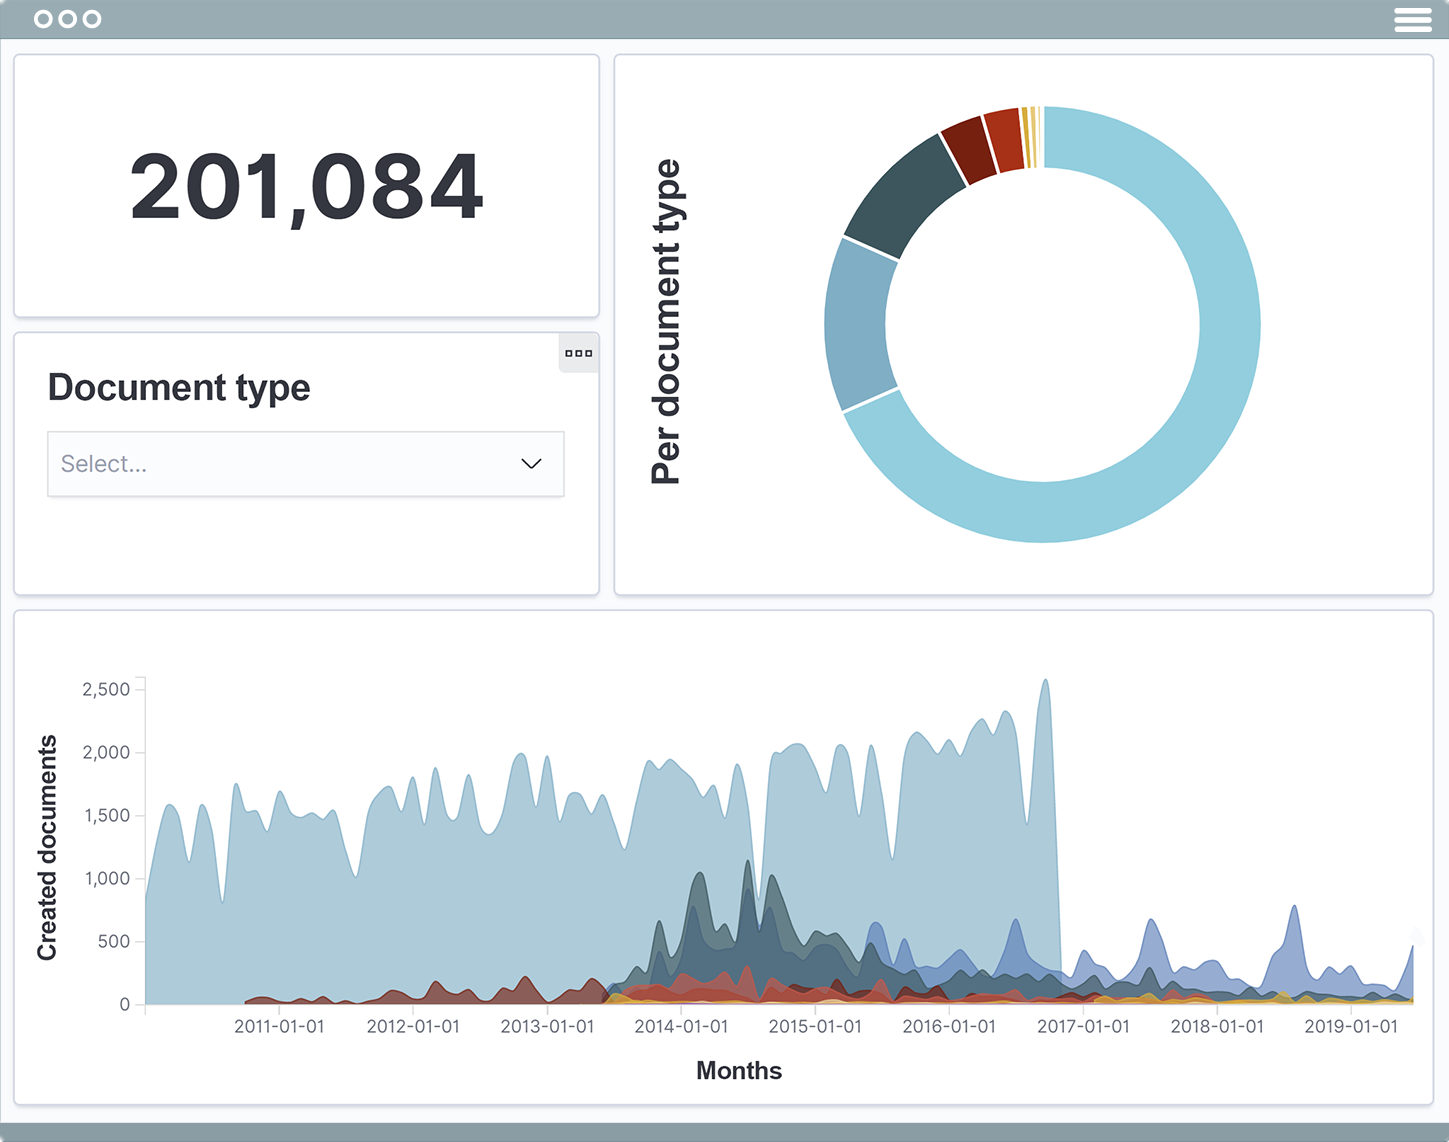Image resolution: width=1449 pixels, height=1142 pixels.
Task: Click the first window control circle
Action: (x=42, y=19)
